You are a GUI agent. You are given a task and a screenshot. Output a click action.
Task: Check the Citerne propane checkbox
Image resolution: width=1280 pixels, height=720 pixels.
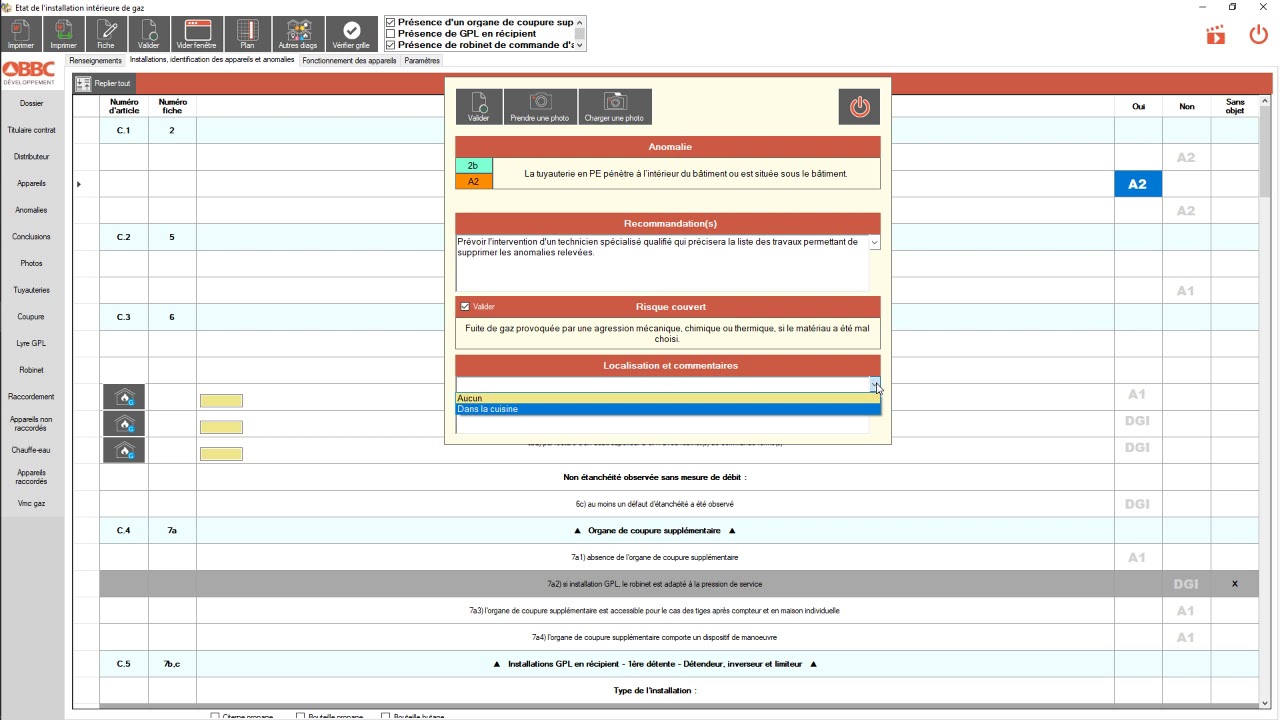coord(215,716)
